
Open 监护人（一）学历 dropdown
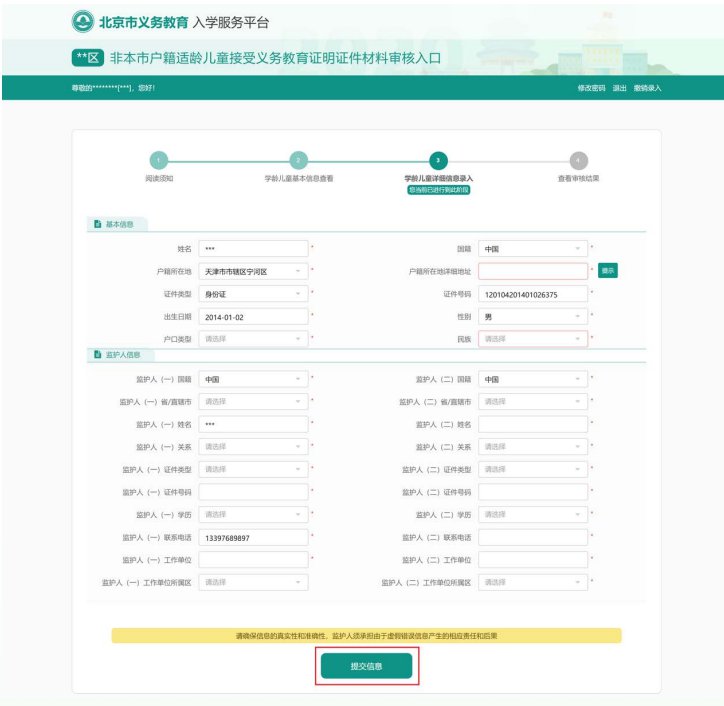tap(253, 514)
